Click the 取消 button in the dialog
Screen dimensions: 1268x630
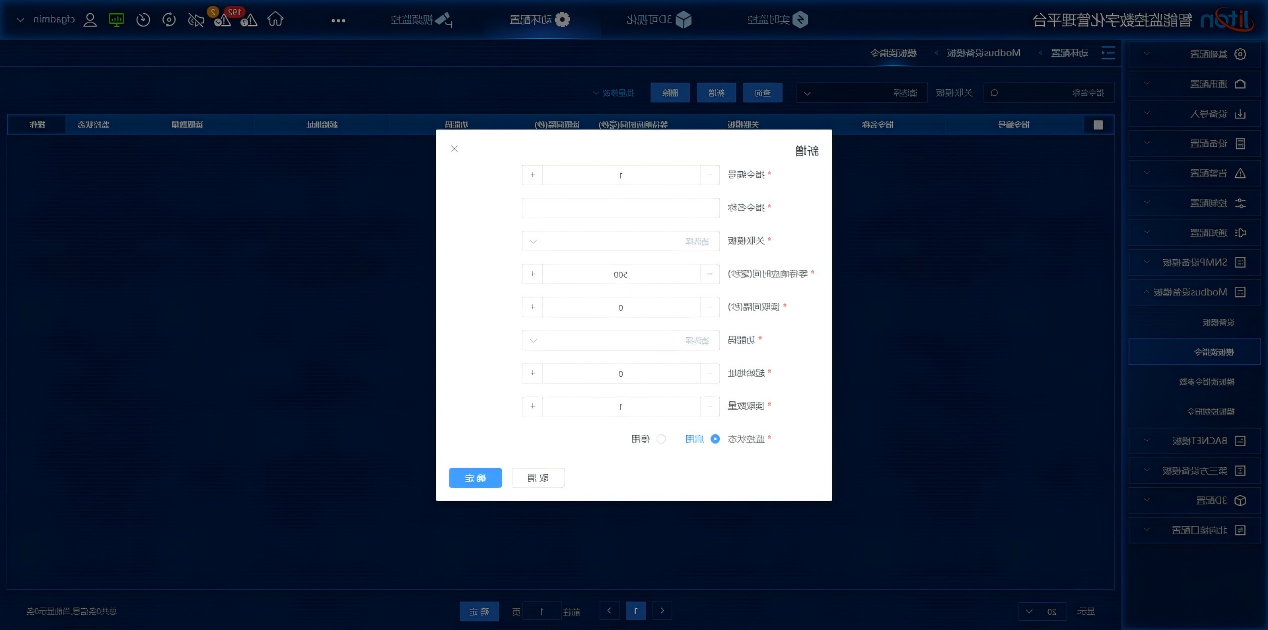click(538, 478)
